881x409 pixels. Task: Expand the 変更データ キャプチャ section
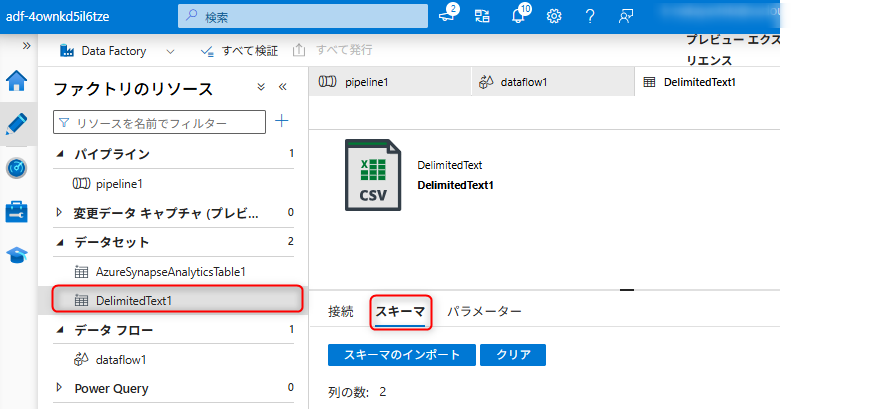tap(59, 212)
